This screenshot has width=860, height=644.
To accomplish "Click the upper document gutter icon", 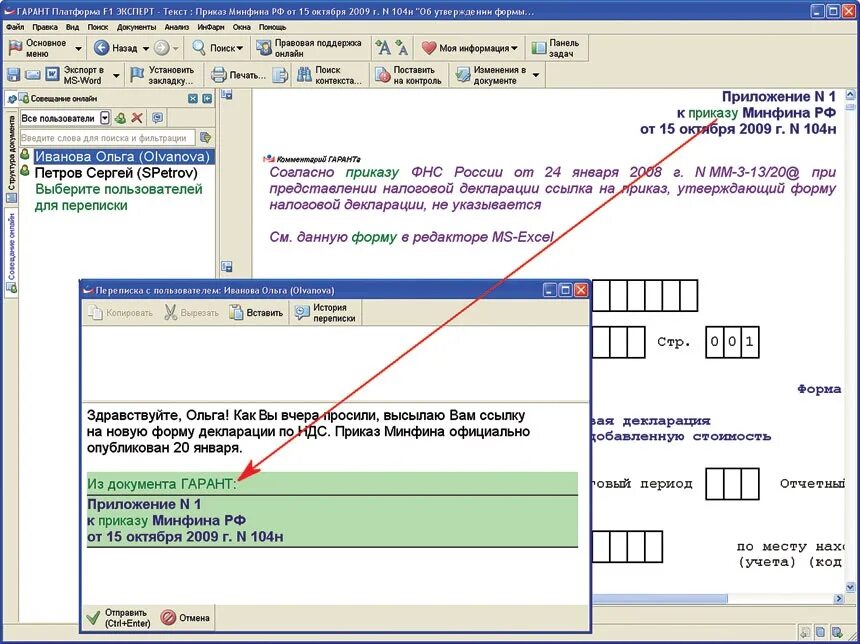I will click(227, 95).
